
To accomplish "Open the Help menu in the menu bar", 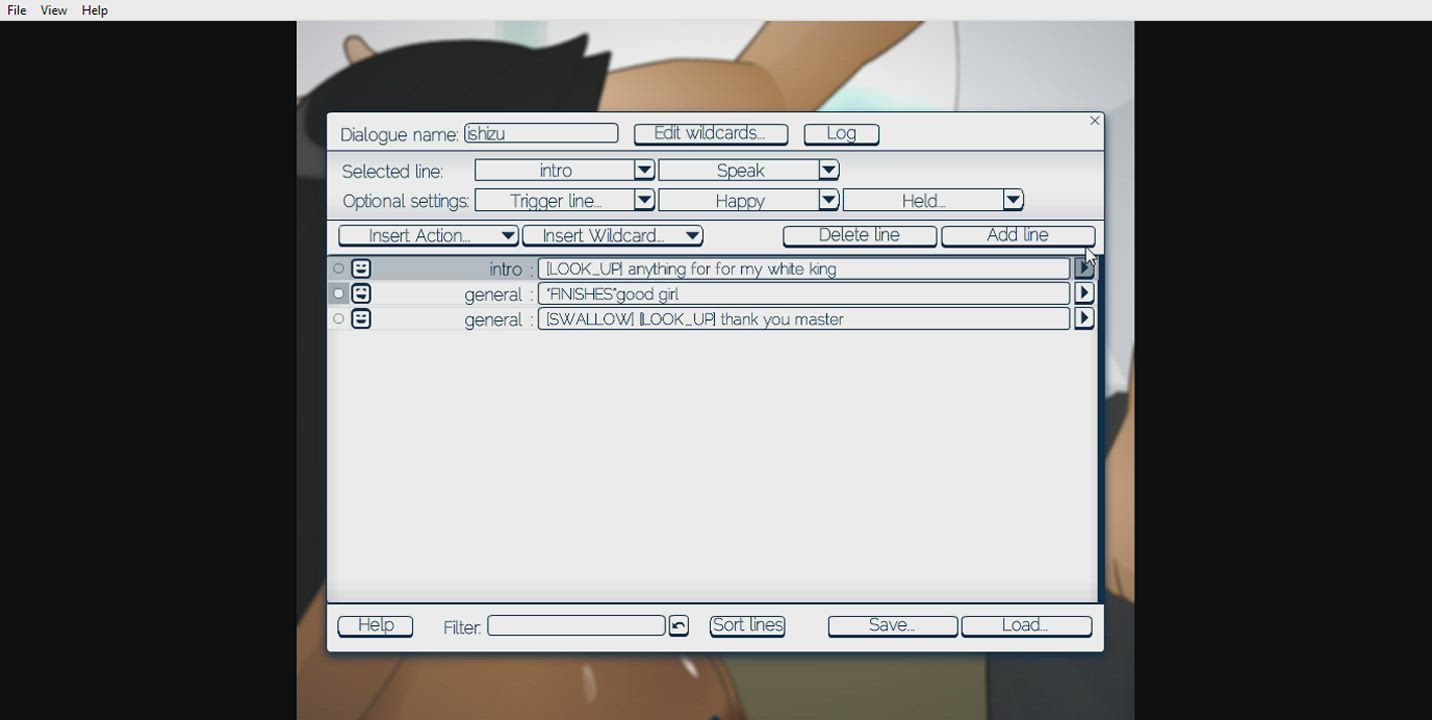I will (95, 10).
